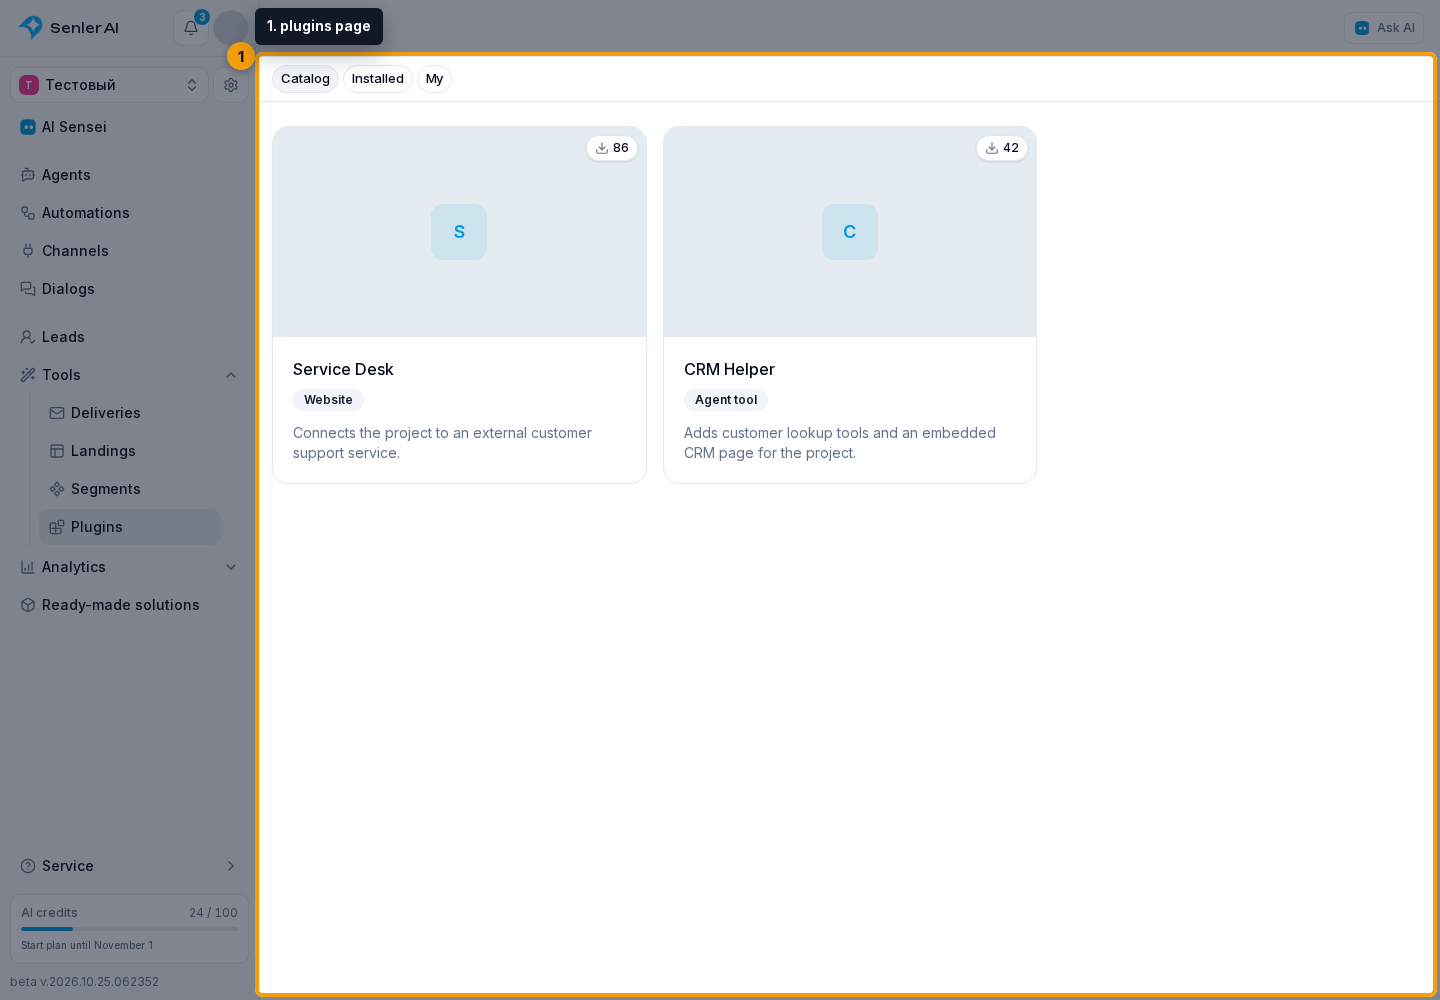1440x1000 pixels.
Task: Open Deliveries under Tools
Action: (106, 413)
